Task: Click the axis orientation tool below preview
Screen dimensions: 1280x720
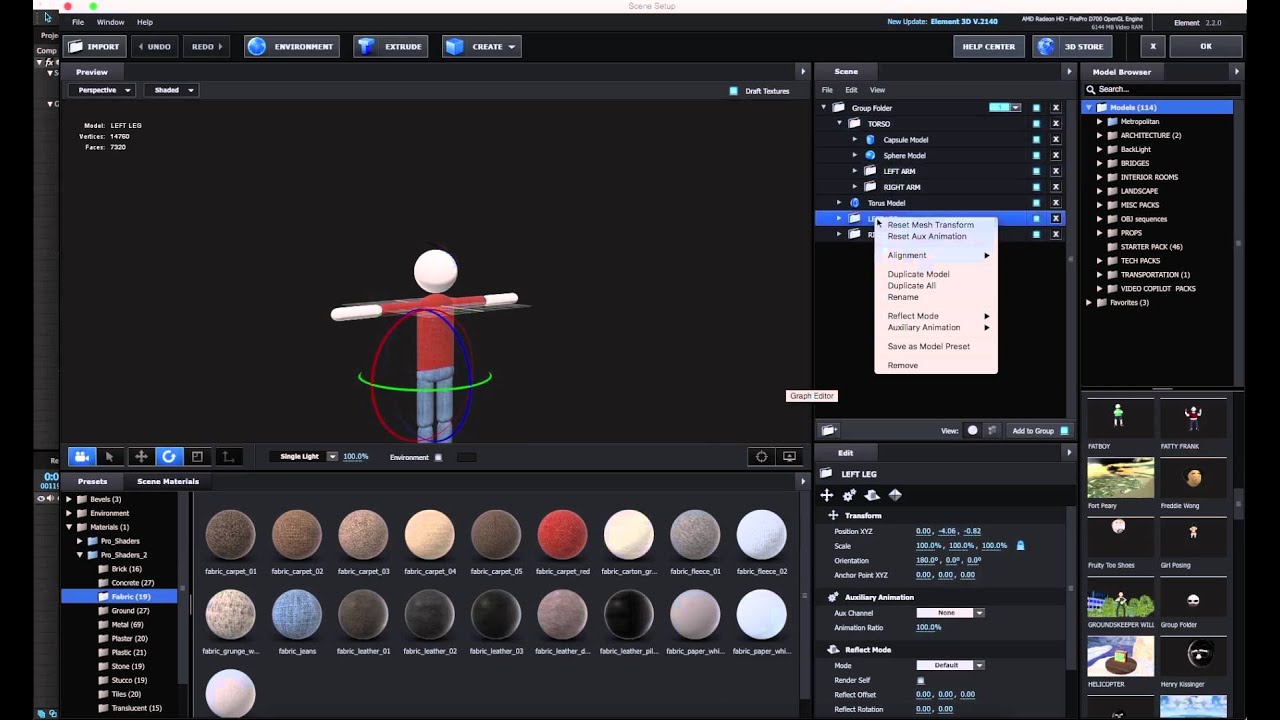Action: [x=228, y=457]
